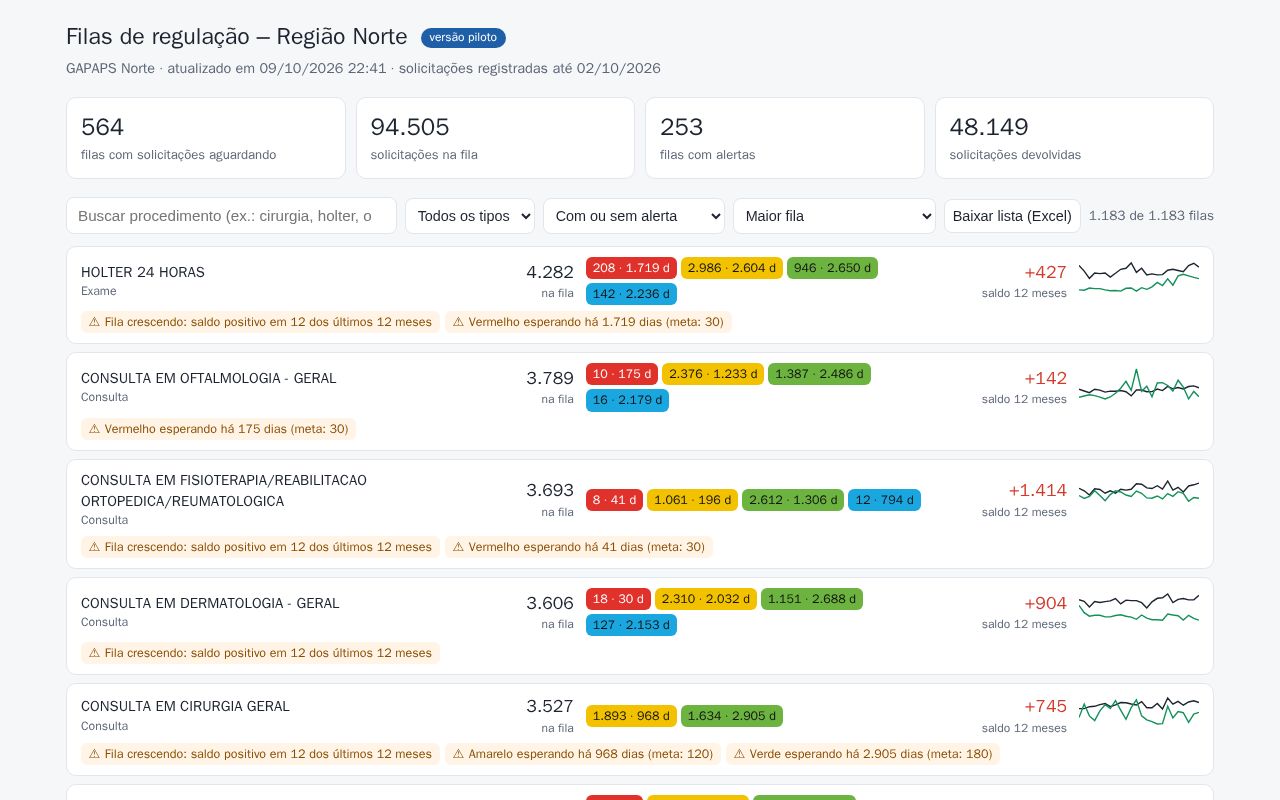Click the 'versão piloto' badge

(x=463, y=38)
